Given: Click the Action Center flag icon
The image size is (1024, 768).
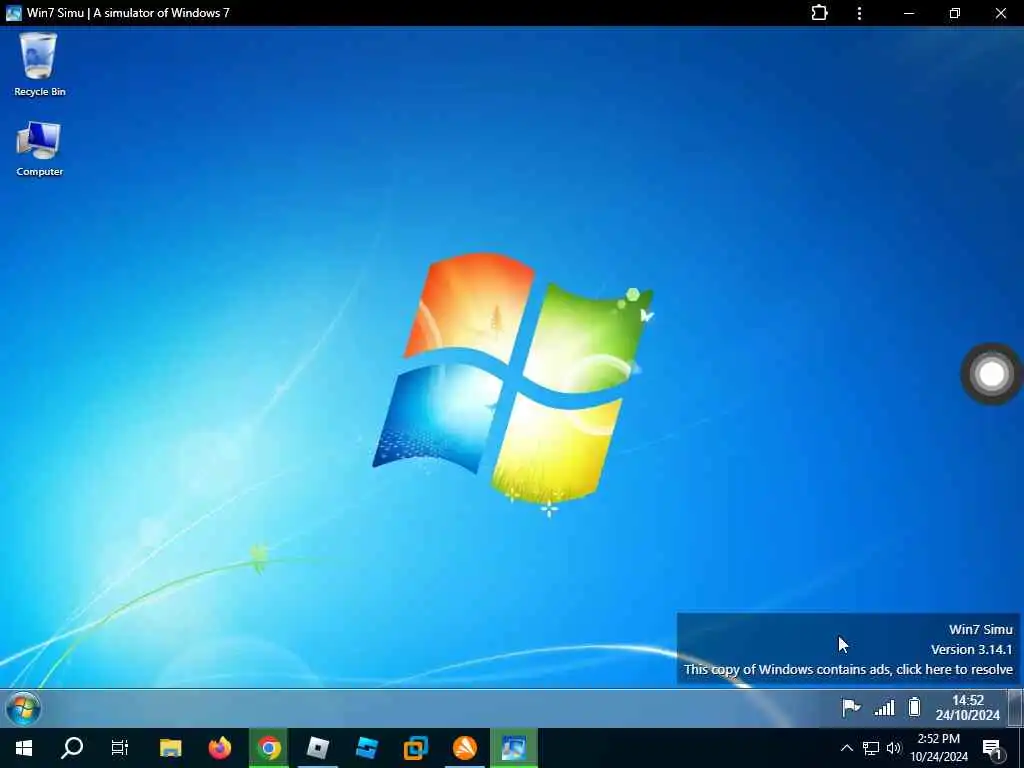Looking at the screenshot, I should pyautogui.click(x=851, y=707).
